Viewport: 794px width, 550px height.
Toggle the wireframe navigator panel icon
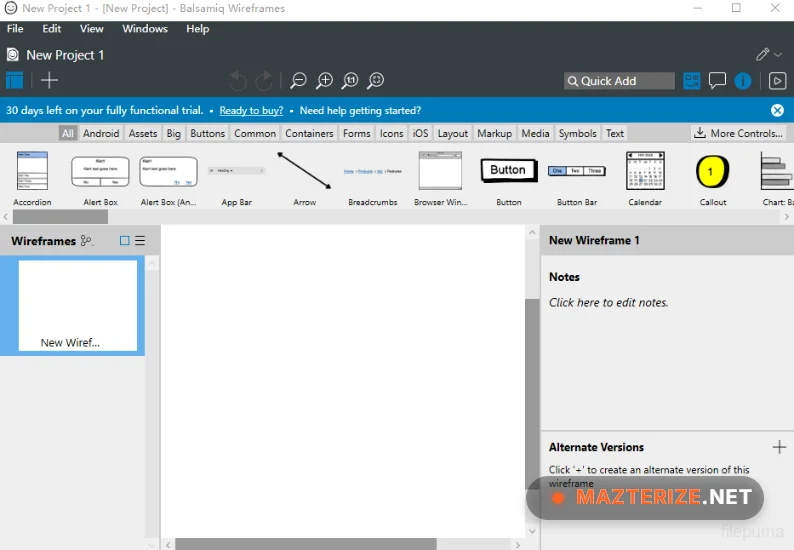(x=15, y=80)
